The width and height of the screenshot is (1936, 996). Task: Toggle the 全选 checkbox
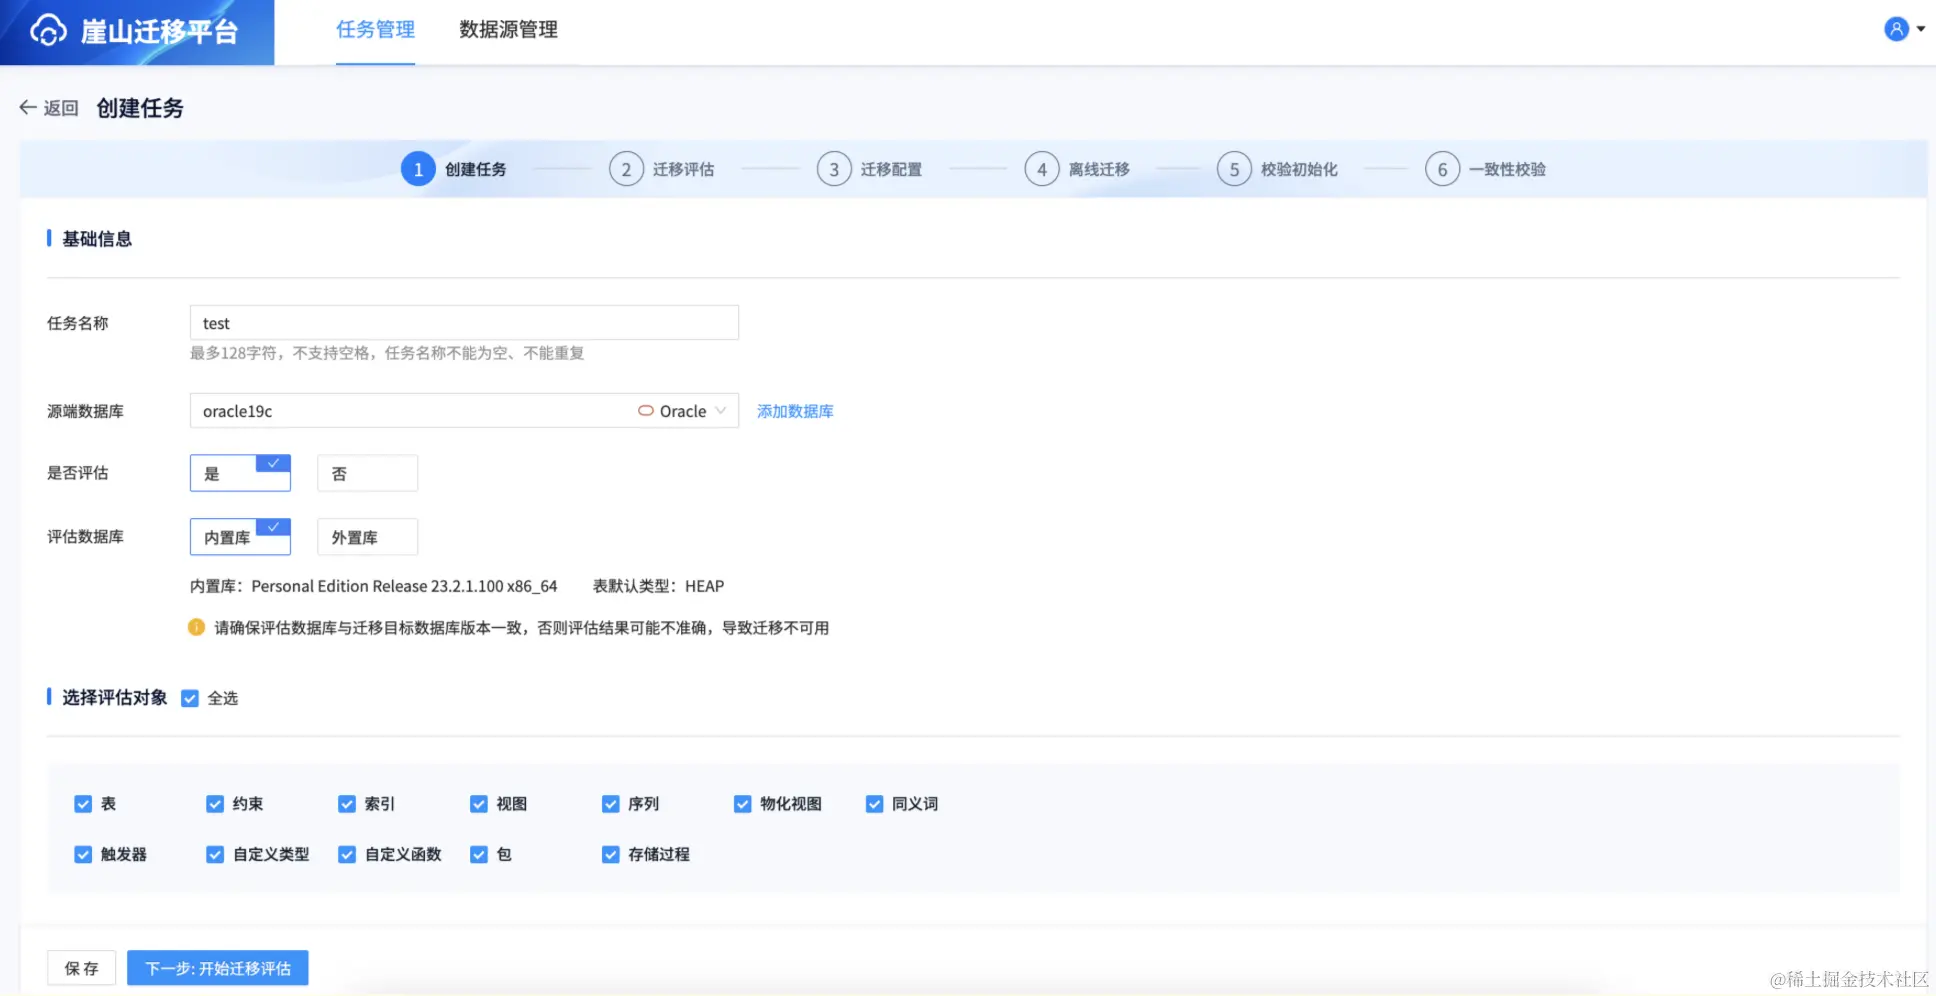(x=190, y=698)
